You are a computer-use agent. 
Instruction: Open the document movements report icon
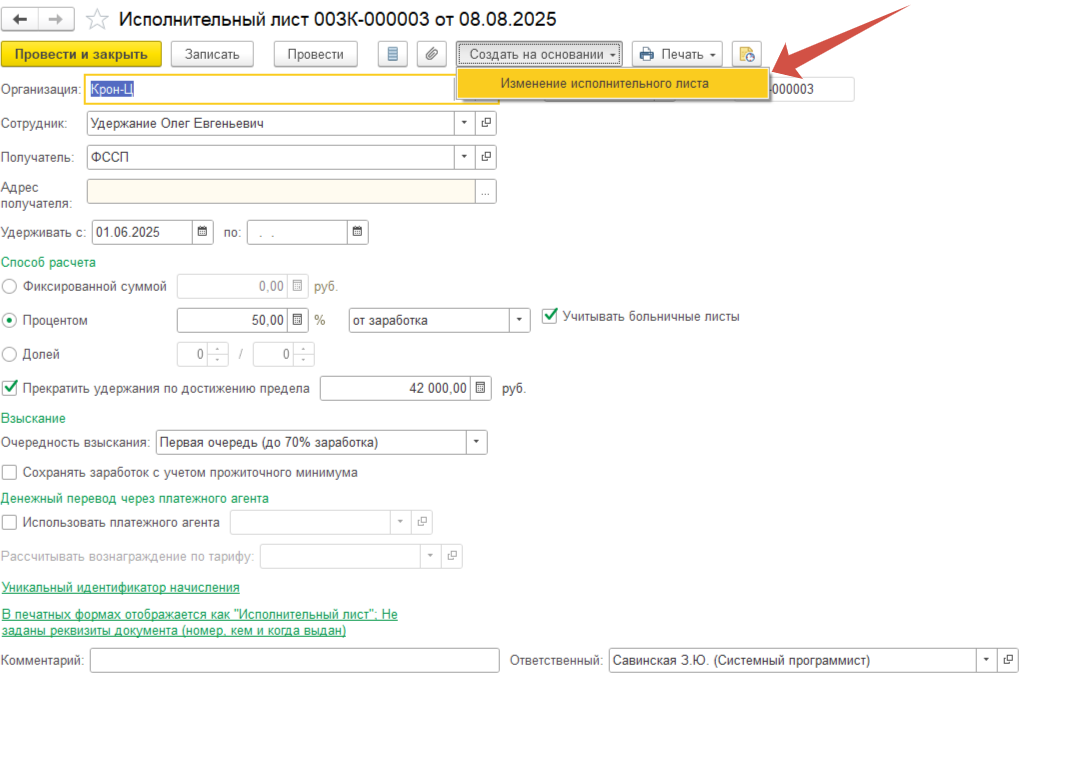(392, 54)
